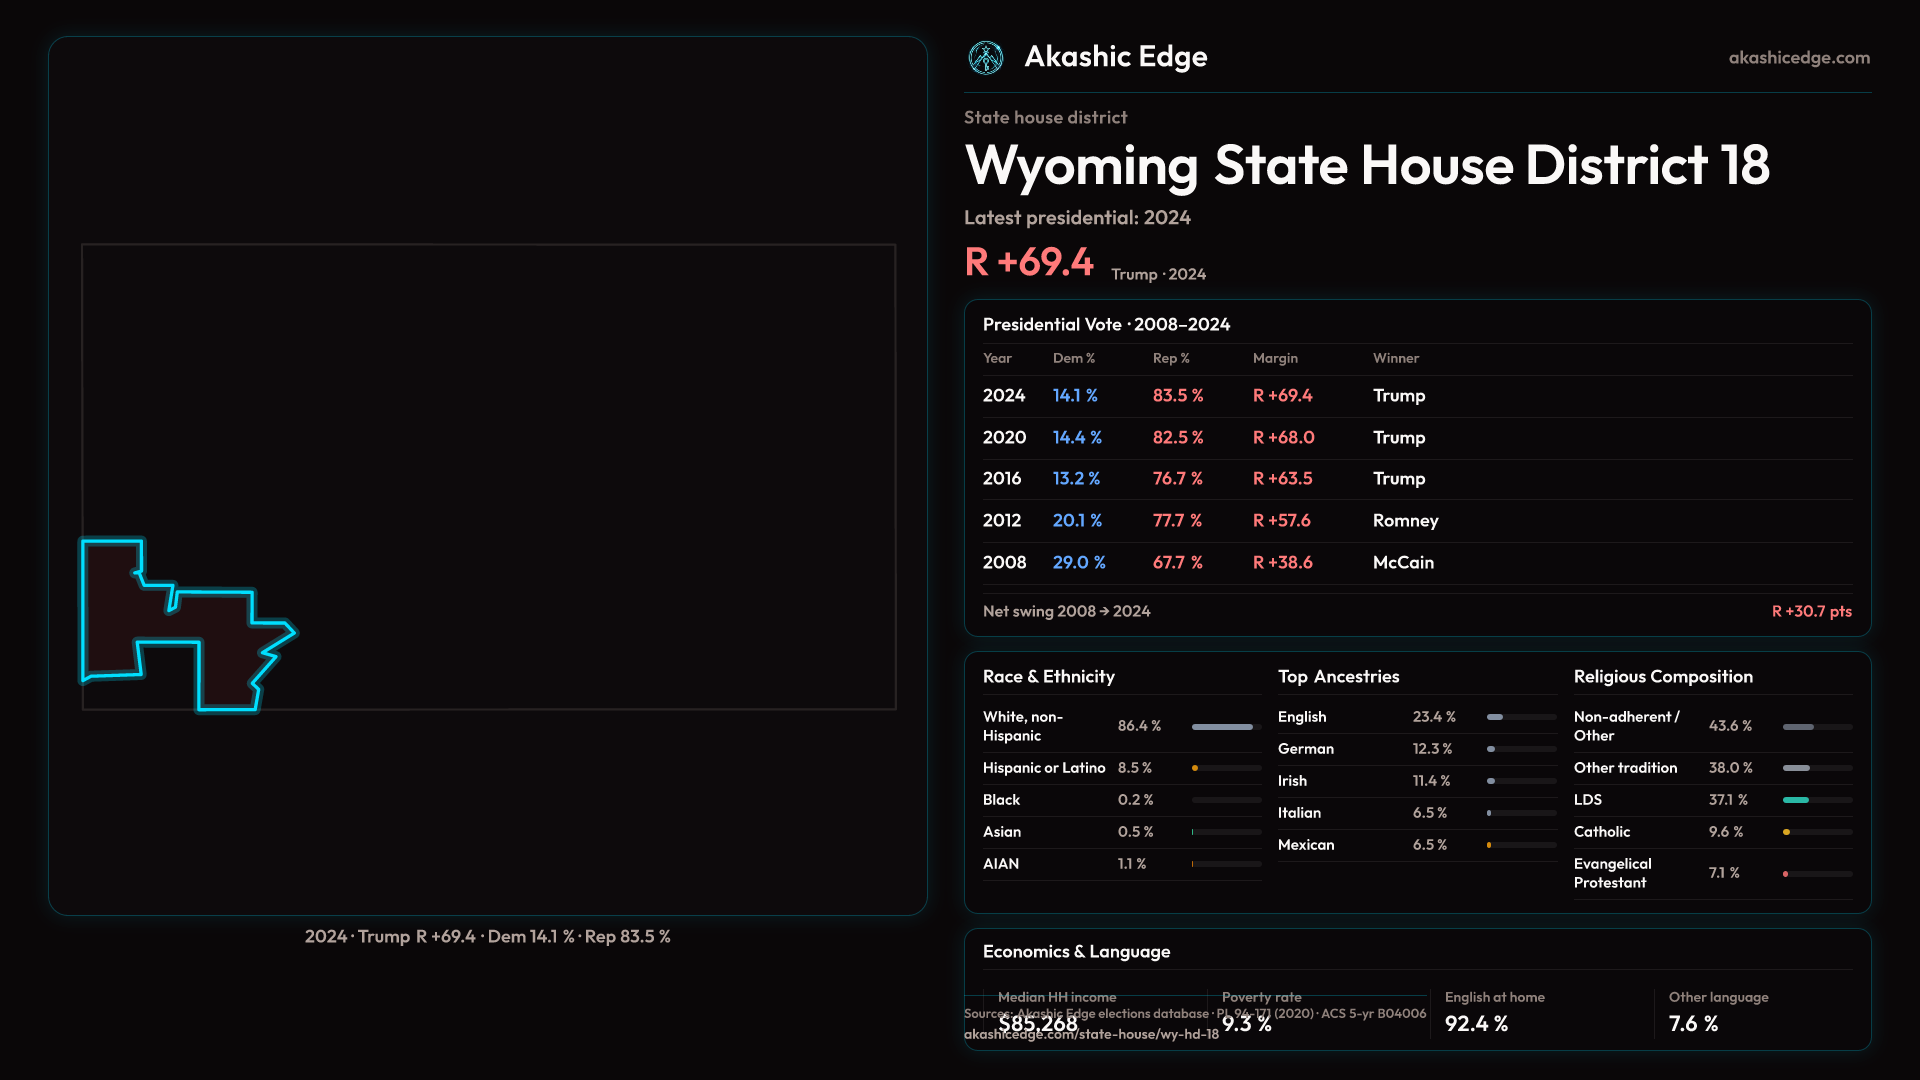Open the akashicedge.com/state-house/wy-hd-18 source link

point(1091,1035)
